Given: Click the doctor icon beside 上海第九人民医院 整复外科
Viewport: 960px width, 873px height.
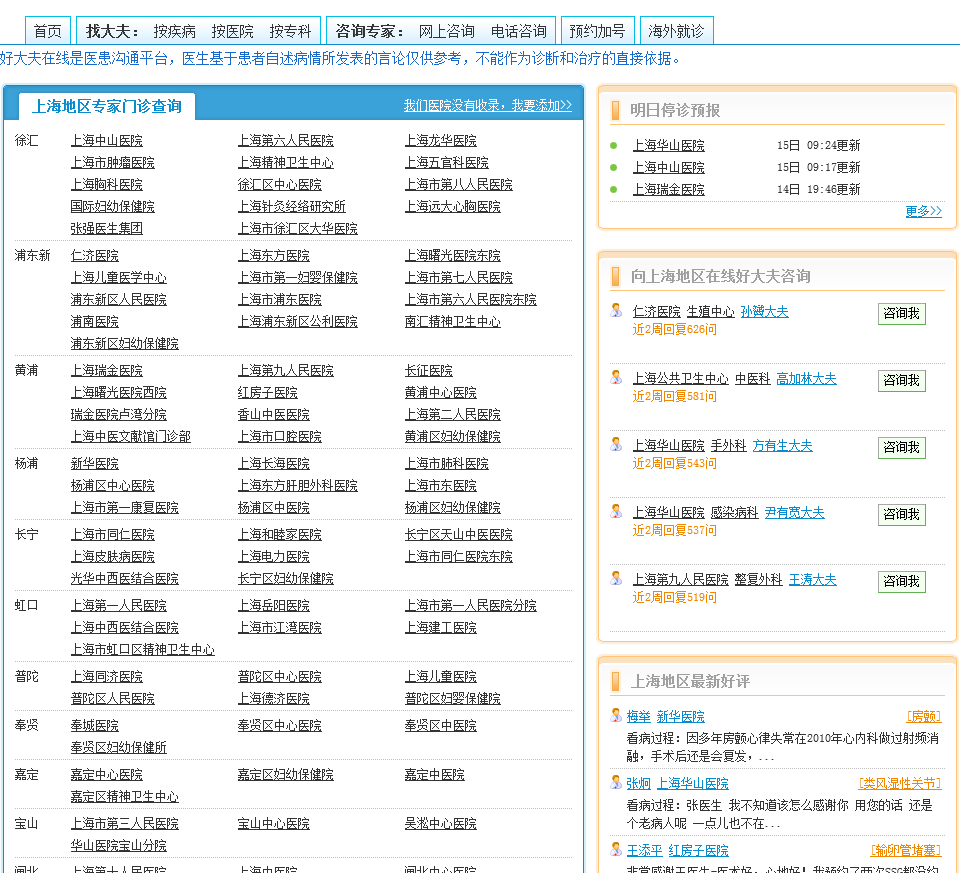Looking at the screenshot, I should [617, 579].
